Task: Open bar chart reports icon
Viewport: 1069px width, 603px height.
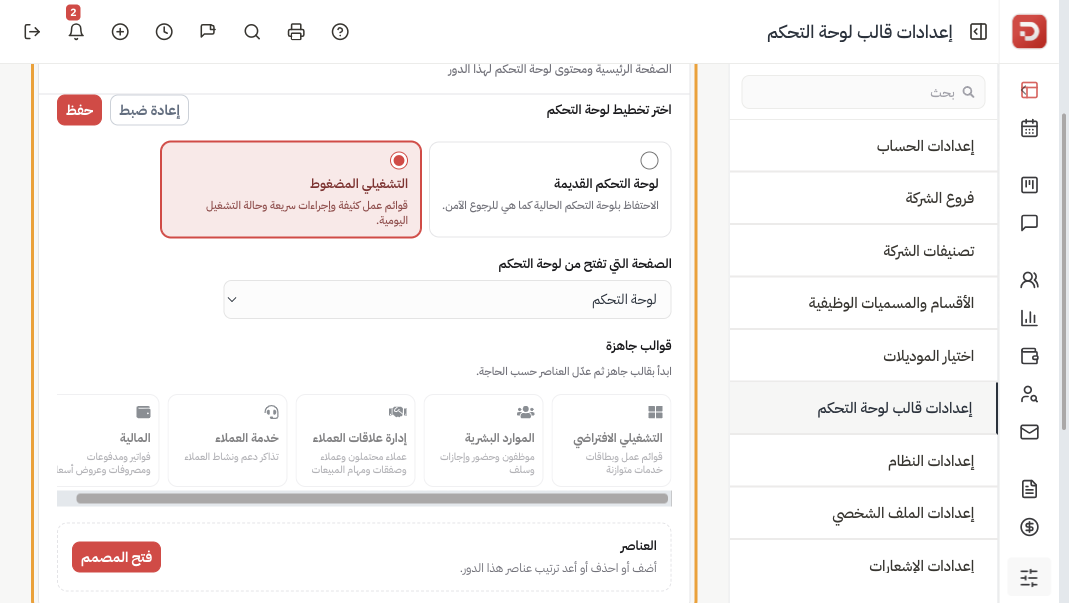Action: [1029, 318]
